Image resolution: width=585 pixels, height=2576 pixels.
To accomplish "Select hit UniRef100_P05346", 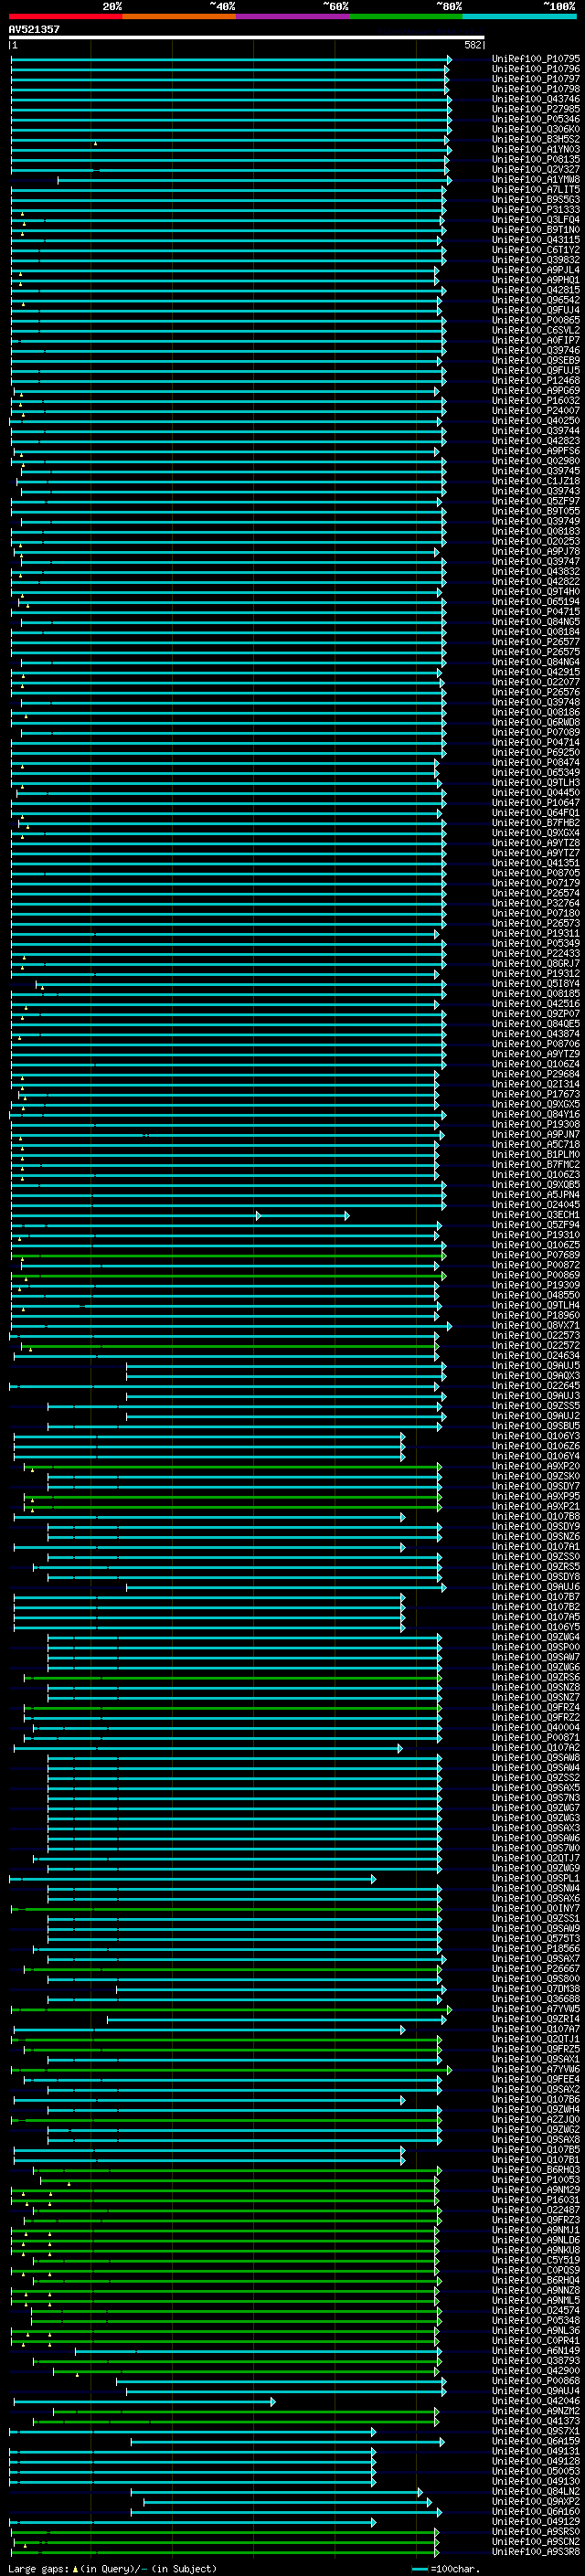I will [536, 119].
